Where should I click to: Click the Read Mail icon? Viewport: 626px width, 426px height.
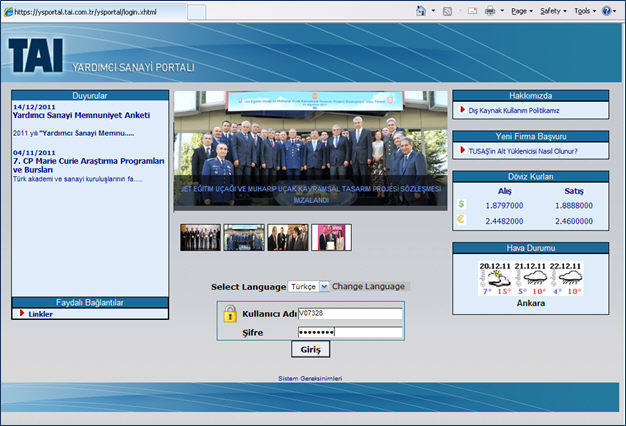coord(472,11)
